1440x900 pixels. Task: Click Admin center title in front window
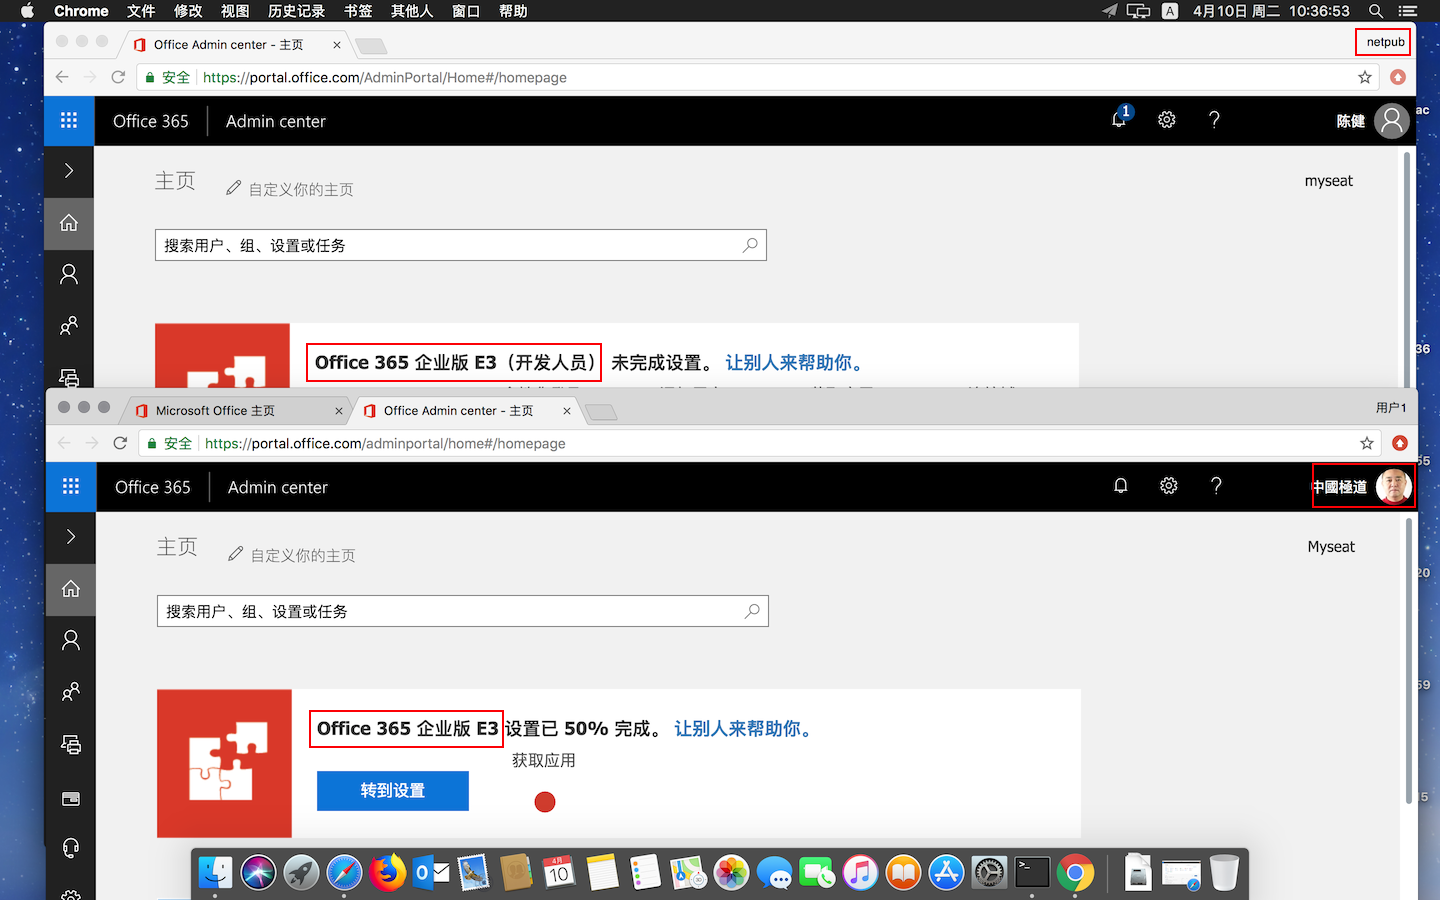278,487
